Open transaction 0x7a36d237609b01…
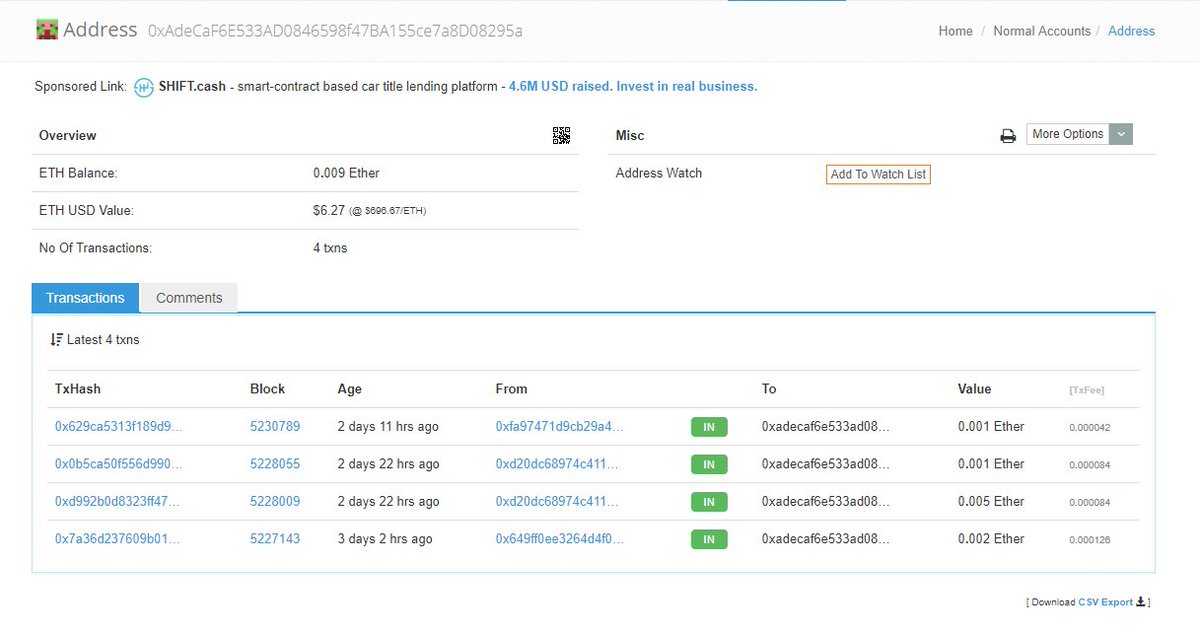Image resolution: width=1200 pixels, height=633 pixels. (x=118, y=539)
